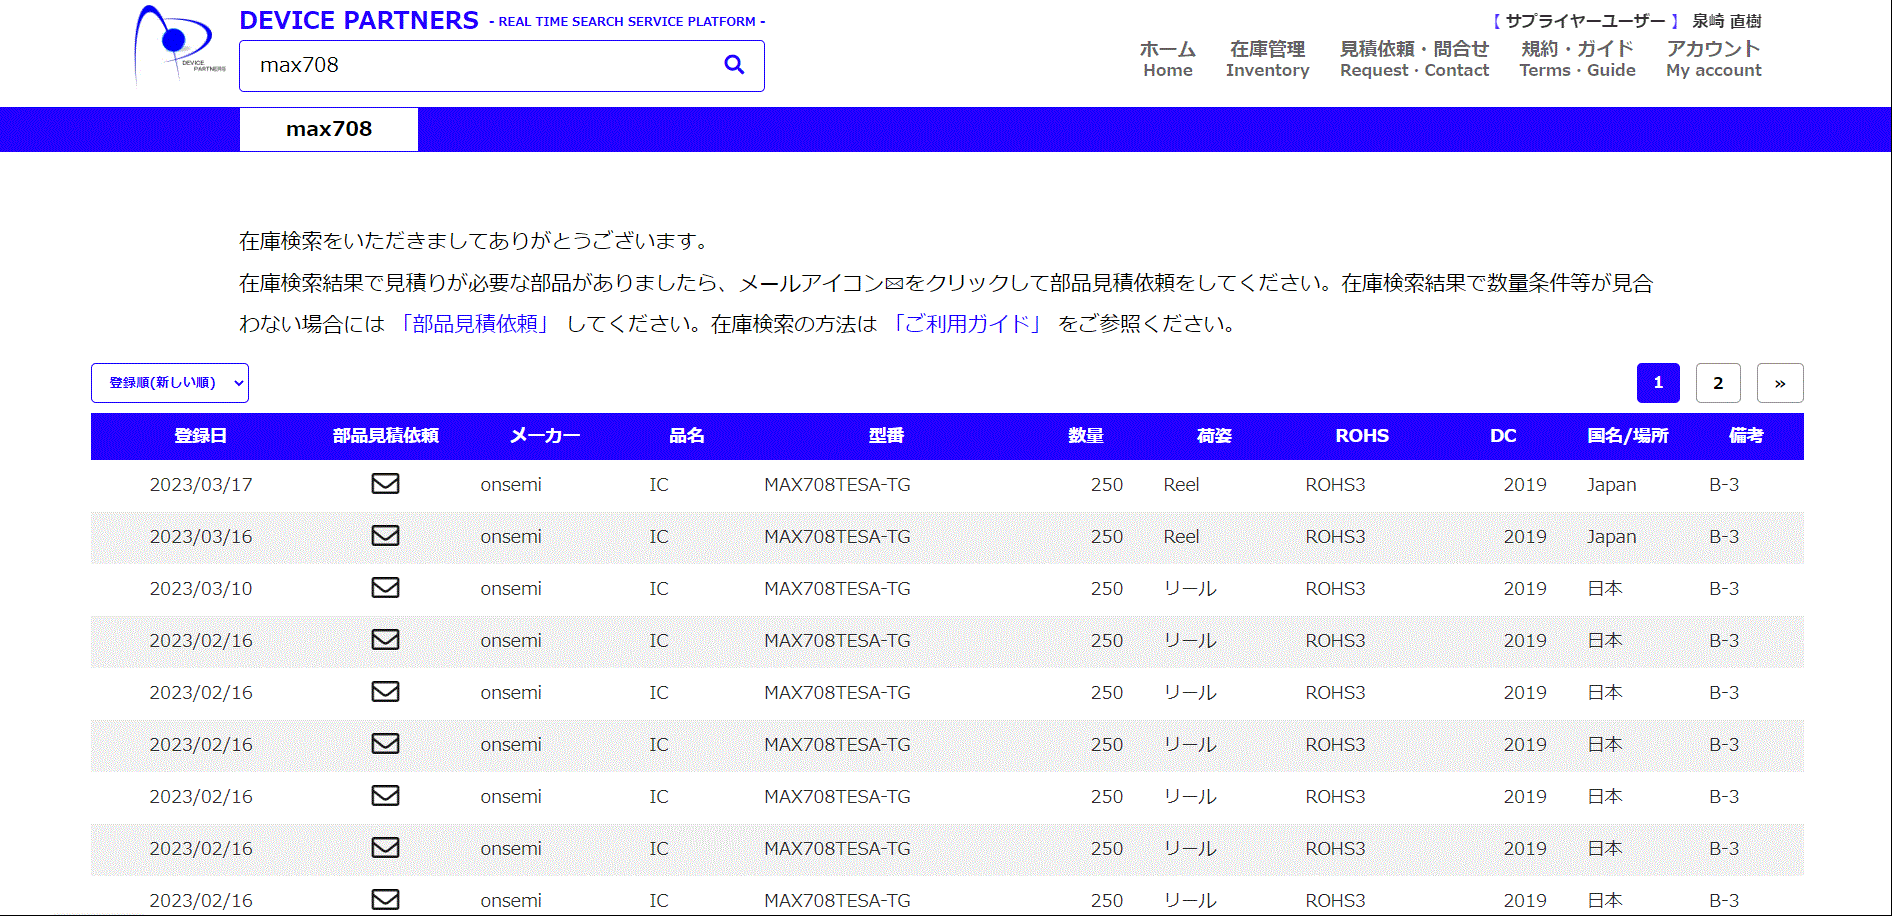
Task: Click the 数量 column header
Action: [1086, 436]
